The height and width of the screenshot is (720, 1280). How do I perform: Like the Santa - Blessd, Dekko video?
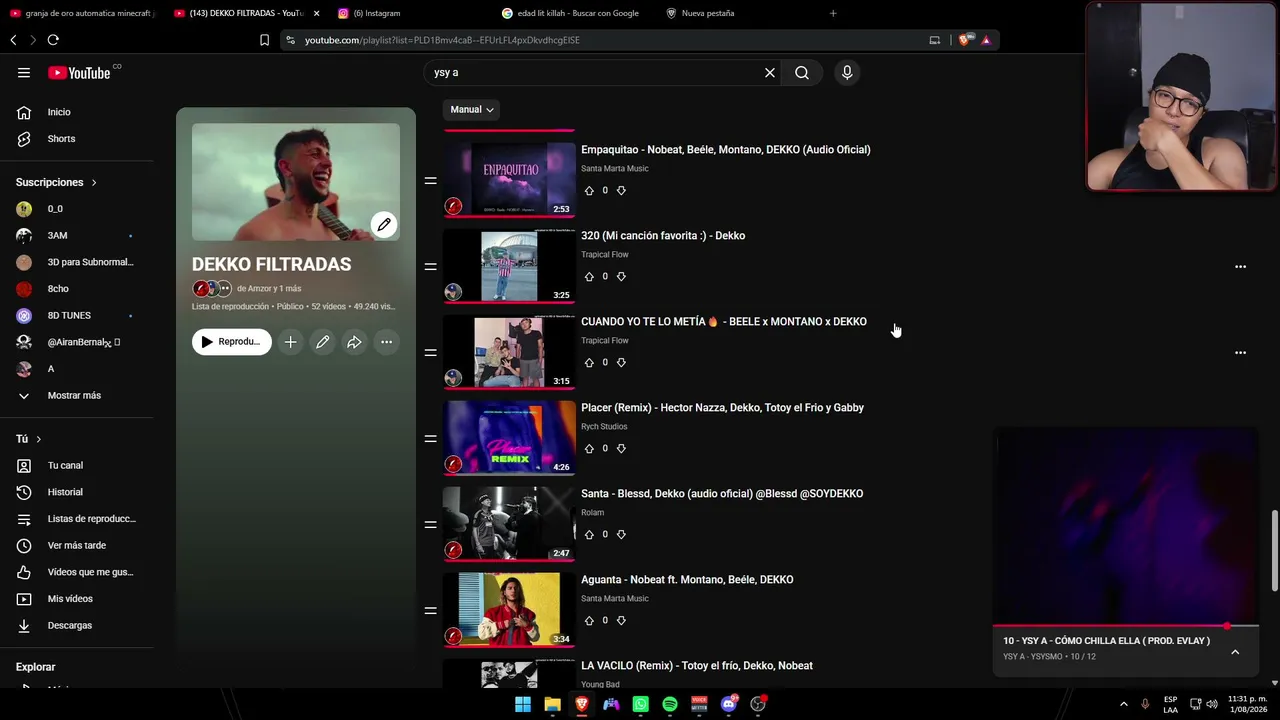(589, 535)
